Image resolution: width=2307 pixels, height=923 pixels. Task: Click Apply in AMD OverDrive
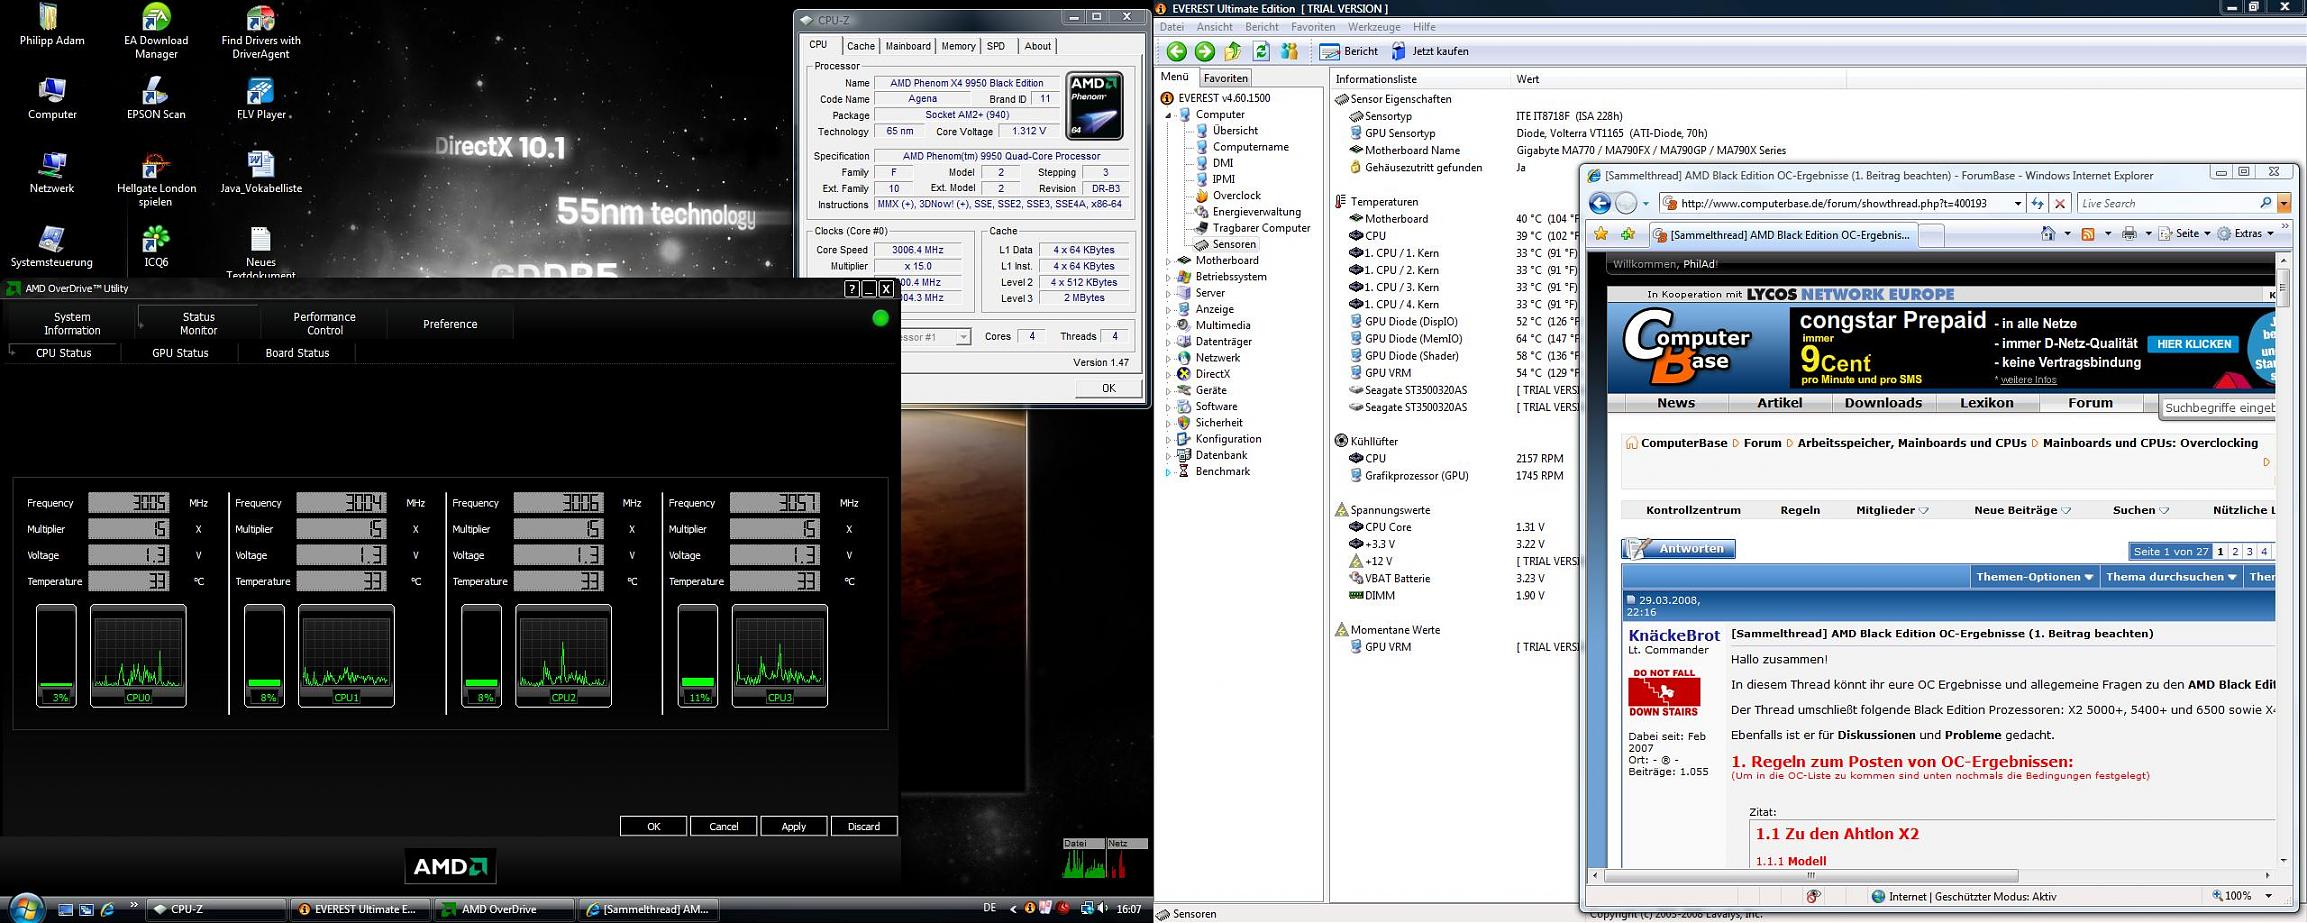pos(794,826)
